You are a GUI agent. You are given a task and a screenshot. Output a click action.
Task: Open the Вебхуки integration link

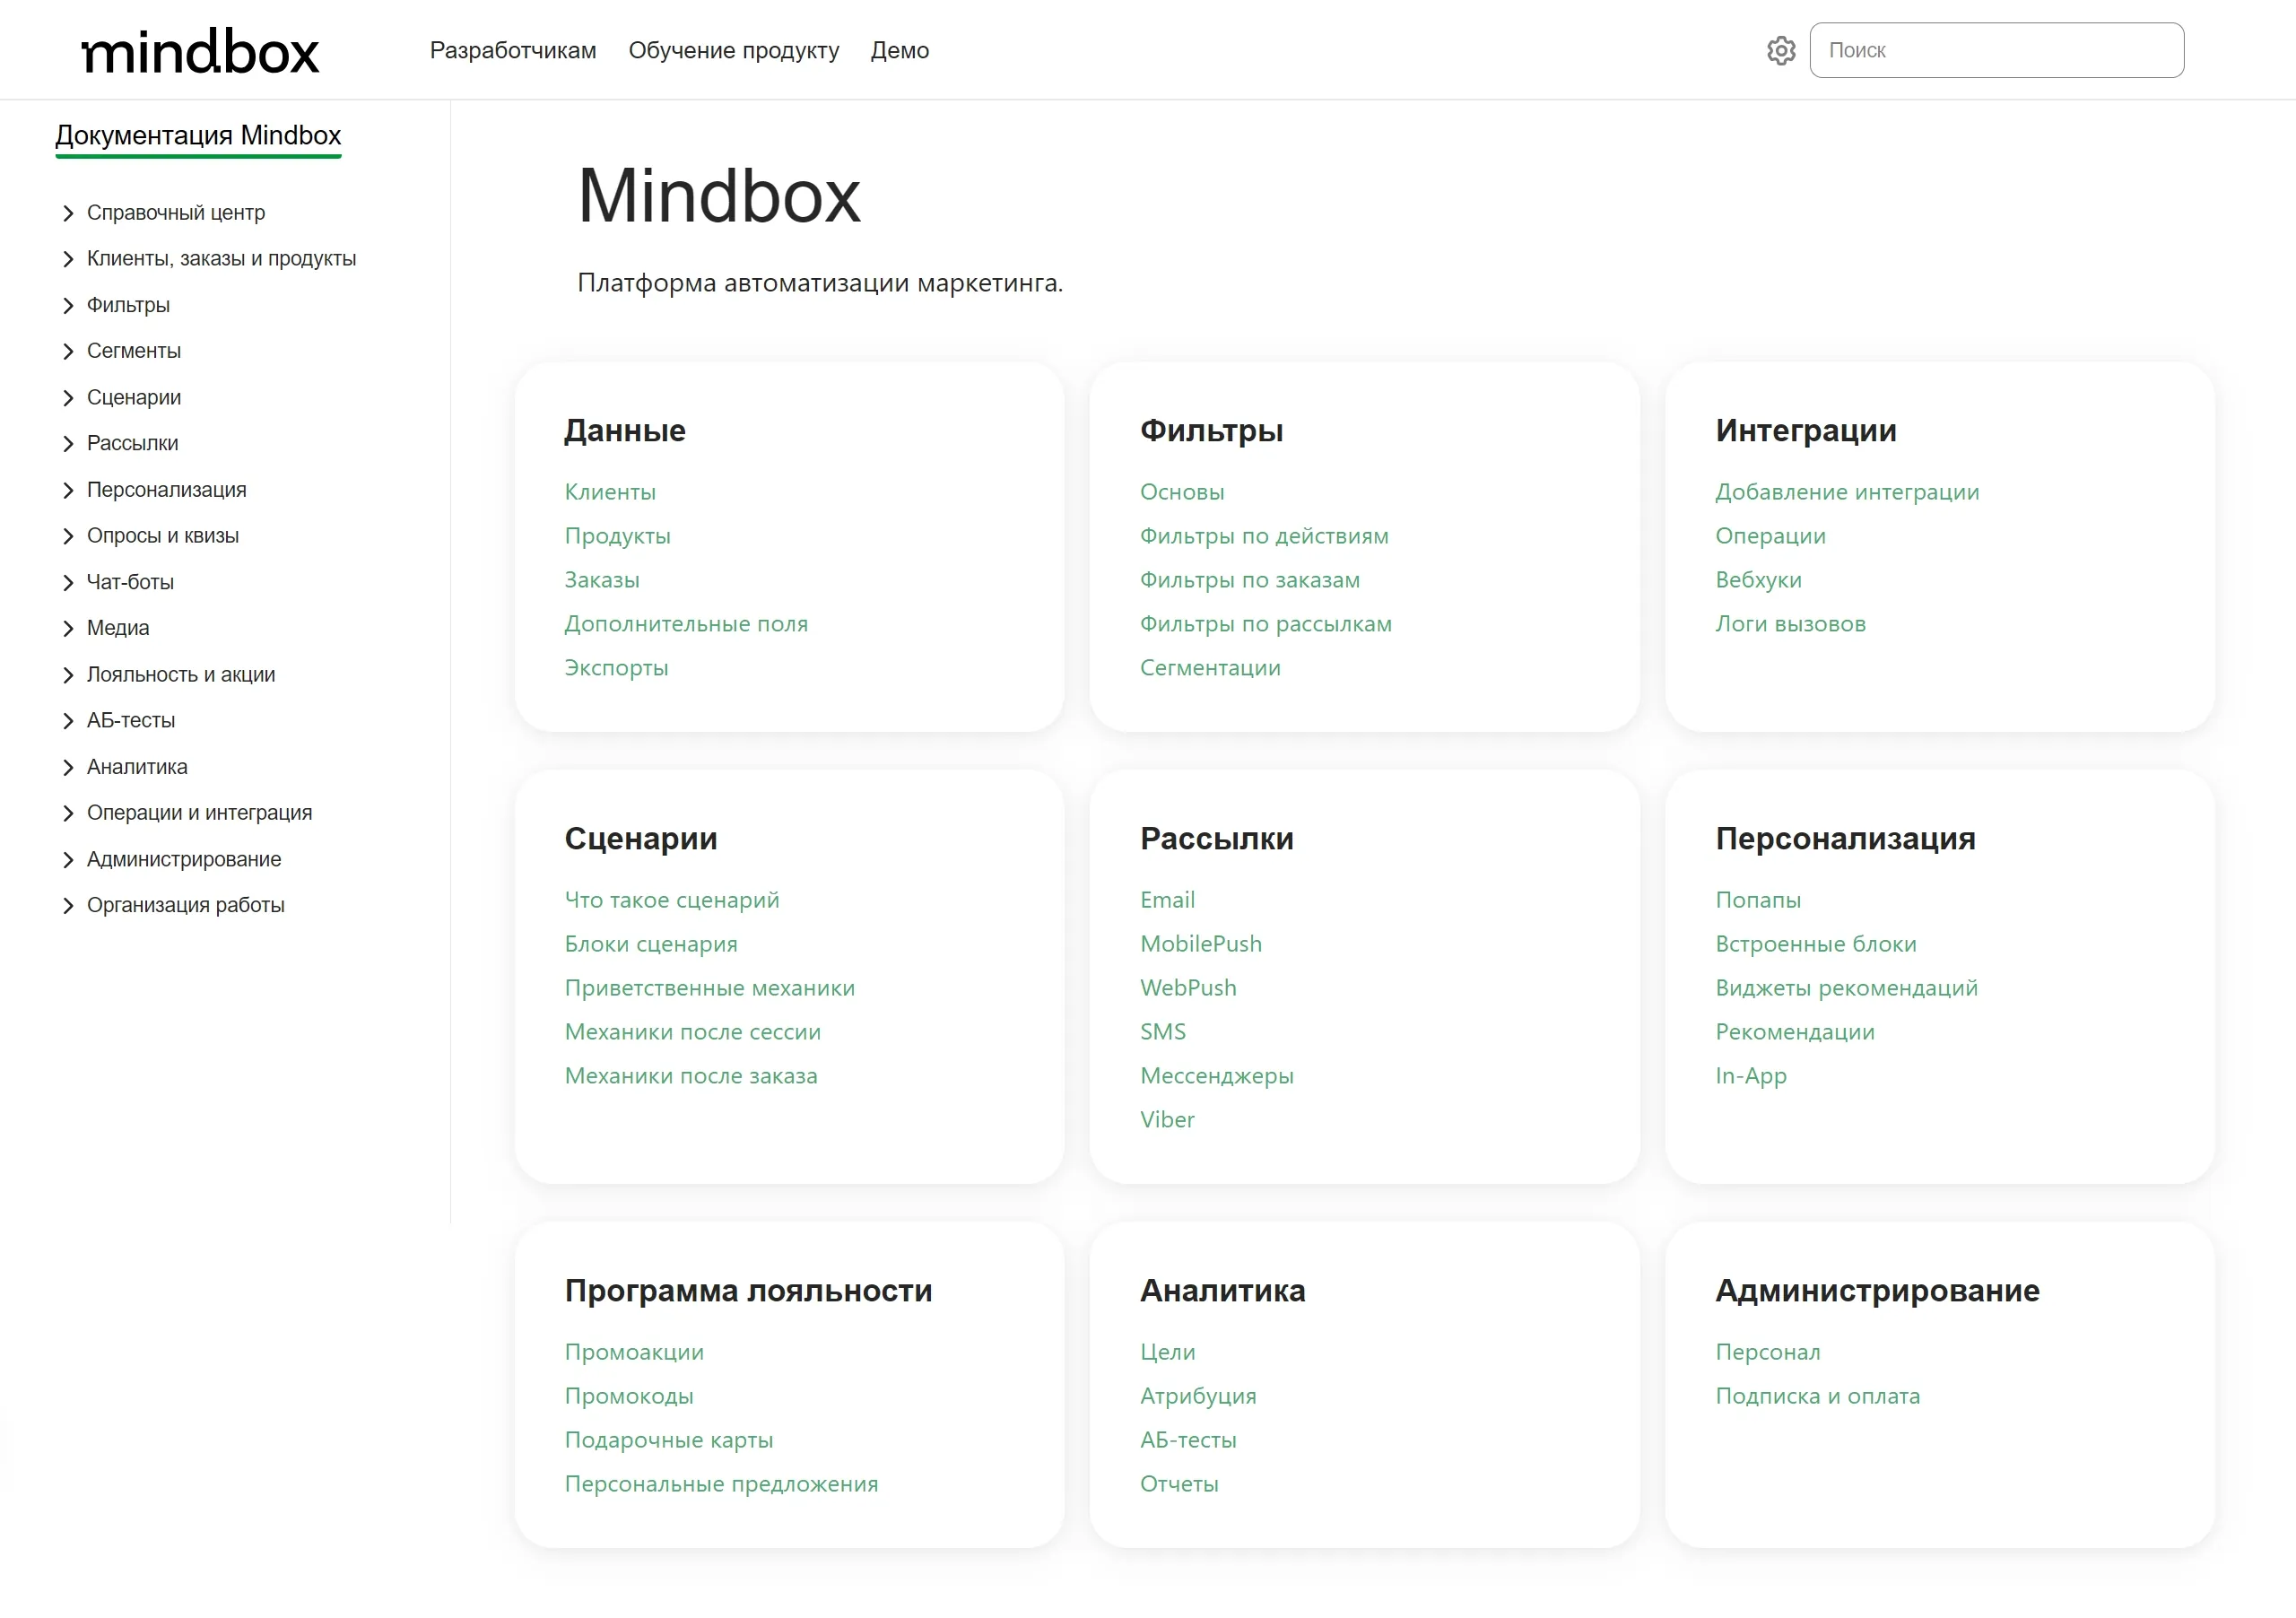1757,580
